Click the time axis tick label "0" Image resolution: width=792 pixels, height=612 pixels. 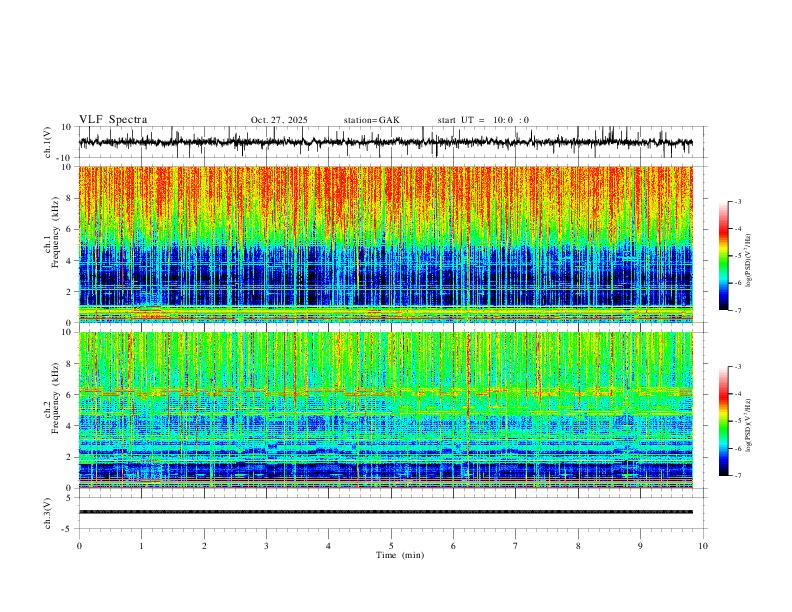click(79, 546)
